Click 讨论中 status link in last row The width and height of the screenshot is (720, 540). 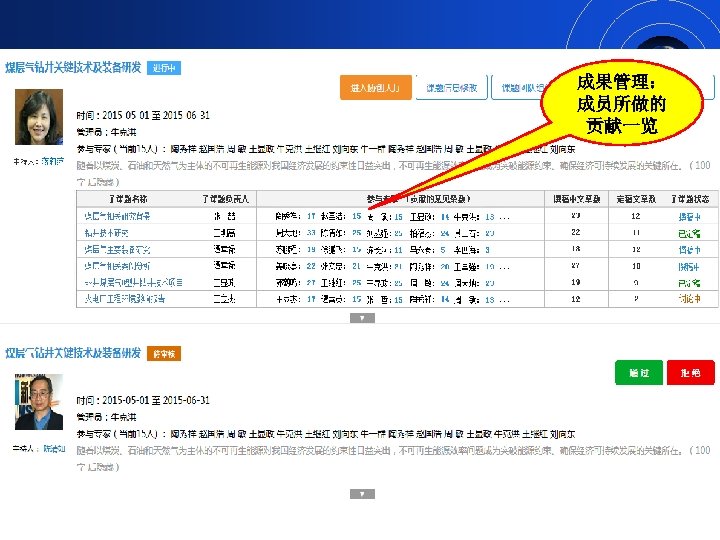(689, 299)
